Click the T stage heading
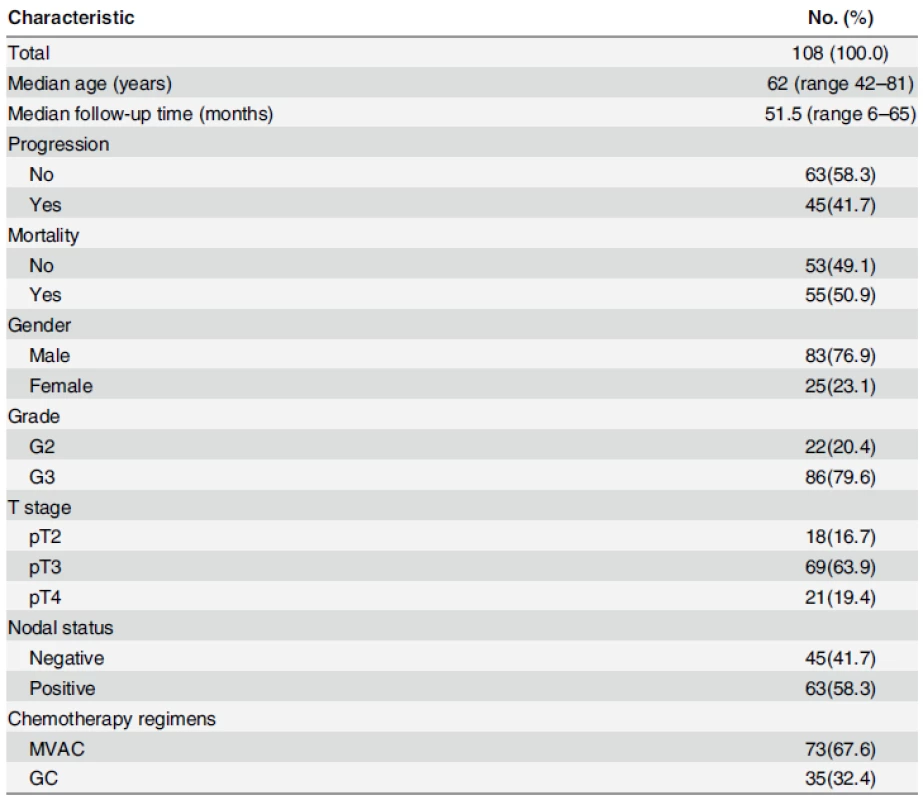 [x=39, y=507]
